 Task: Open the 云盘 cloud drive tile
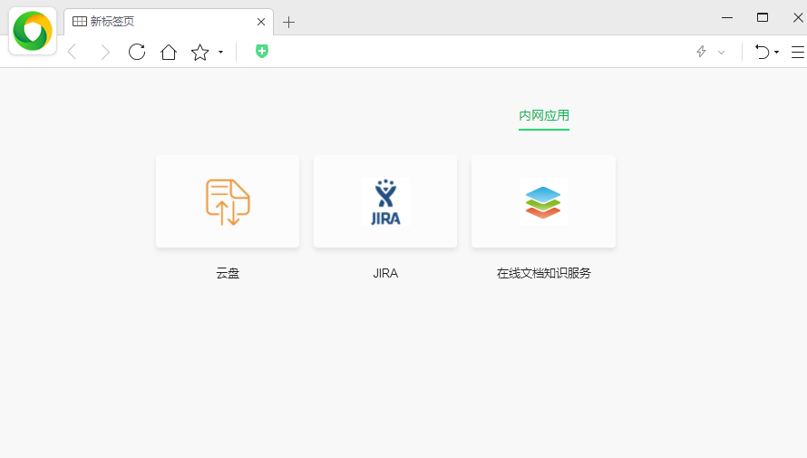click(x=227, y=202)
